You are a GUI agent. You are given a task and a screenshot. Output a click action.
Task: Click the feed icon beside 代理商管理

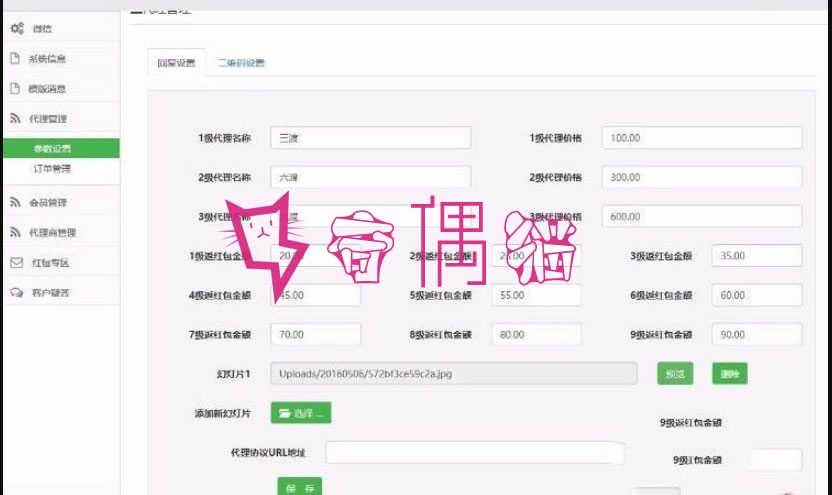15,232
